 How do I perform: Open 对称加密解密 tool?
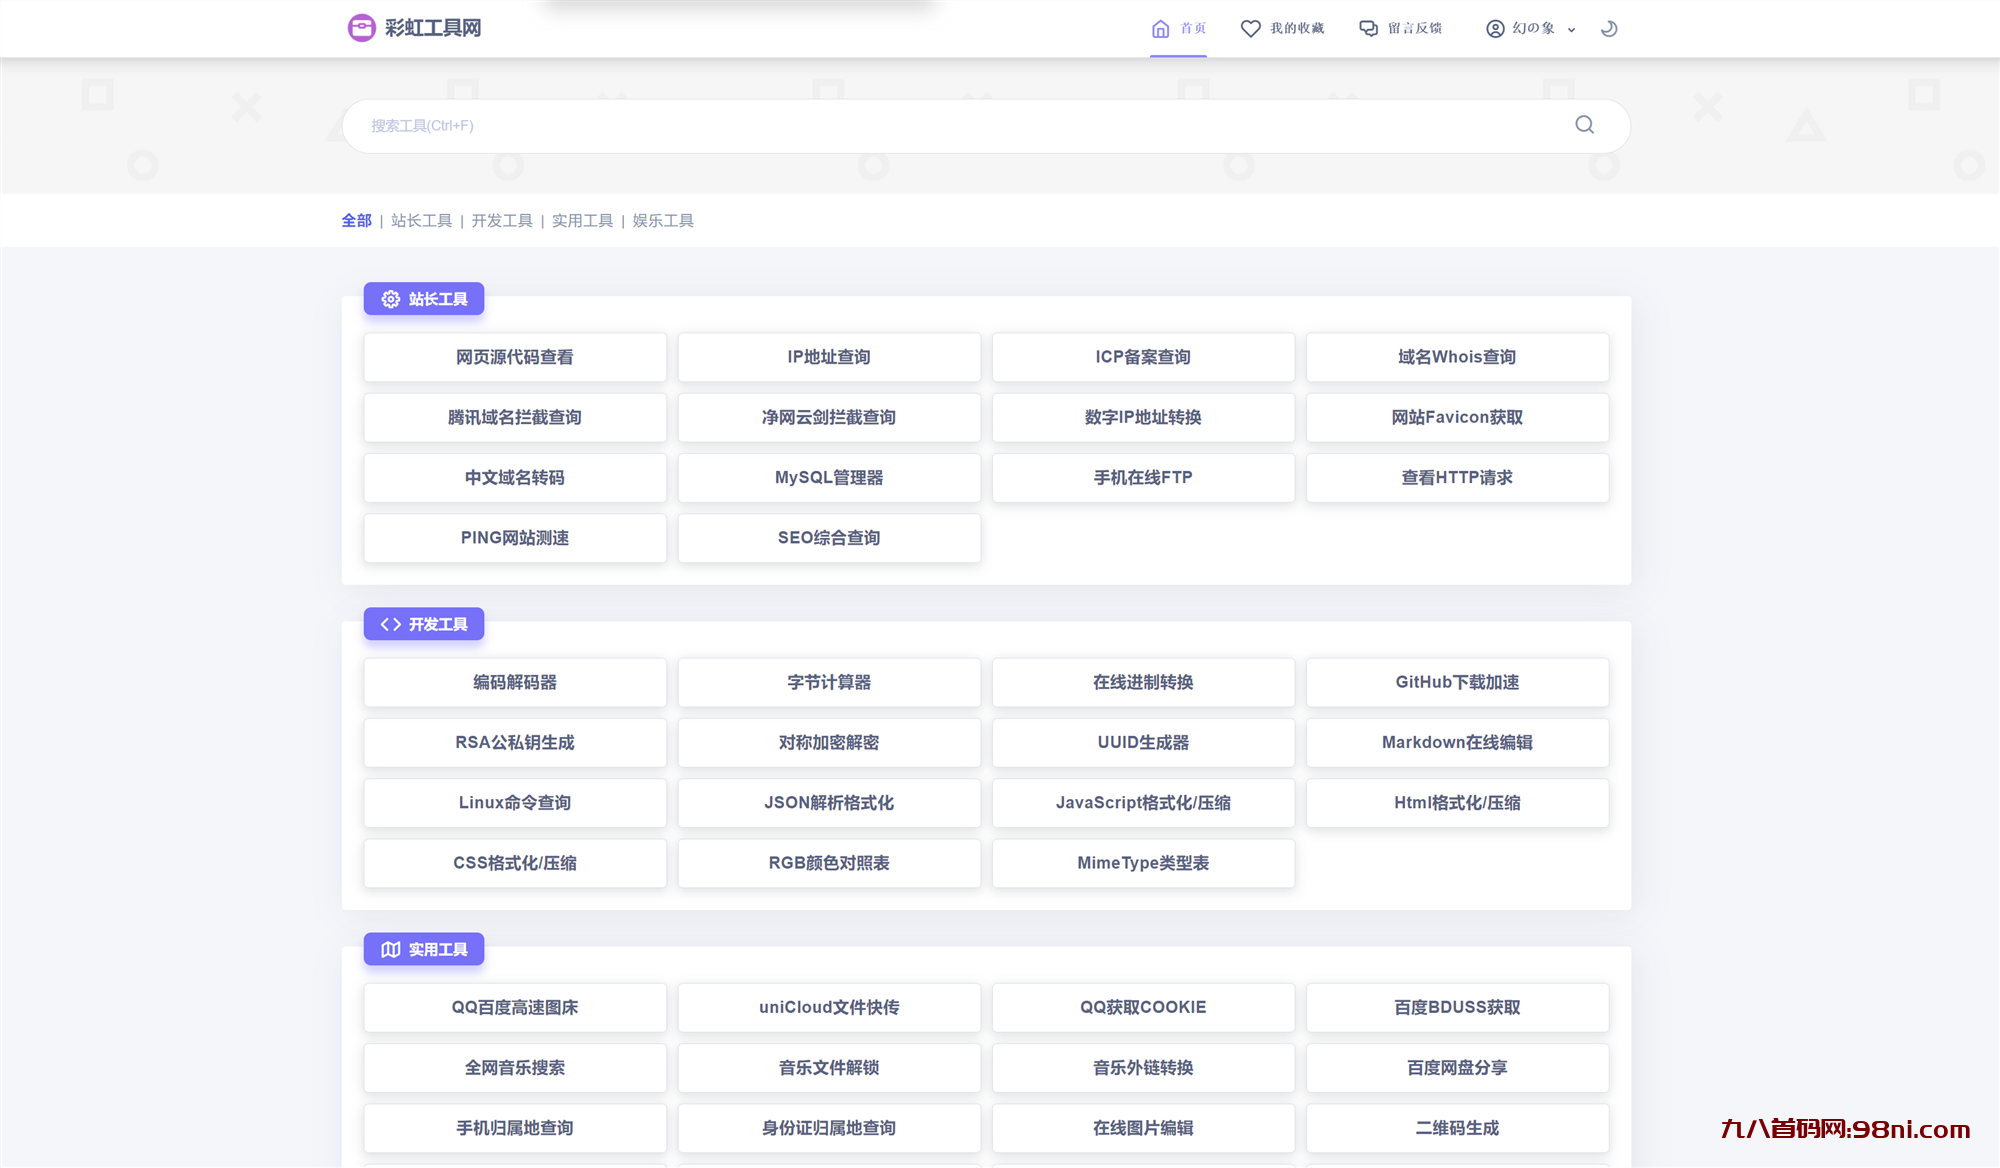pos(829,742)
